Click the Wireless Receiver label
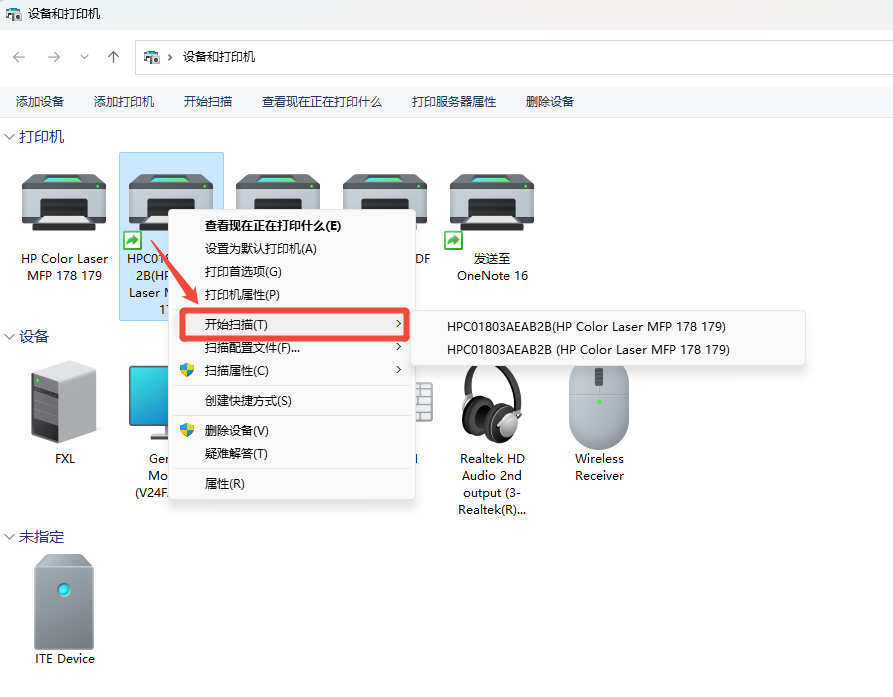This screenshot has width=893, height=697. tap(599, 467)
